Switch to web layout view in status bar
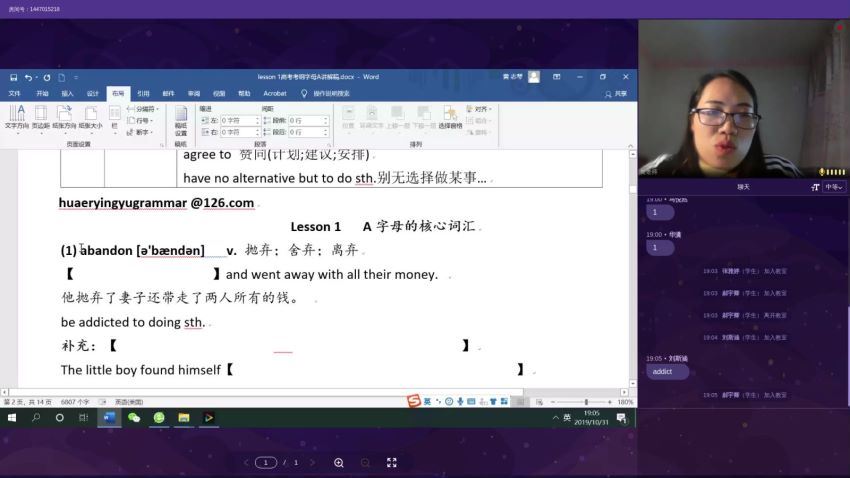The image size is (850, 478). 539,402
